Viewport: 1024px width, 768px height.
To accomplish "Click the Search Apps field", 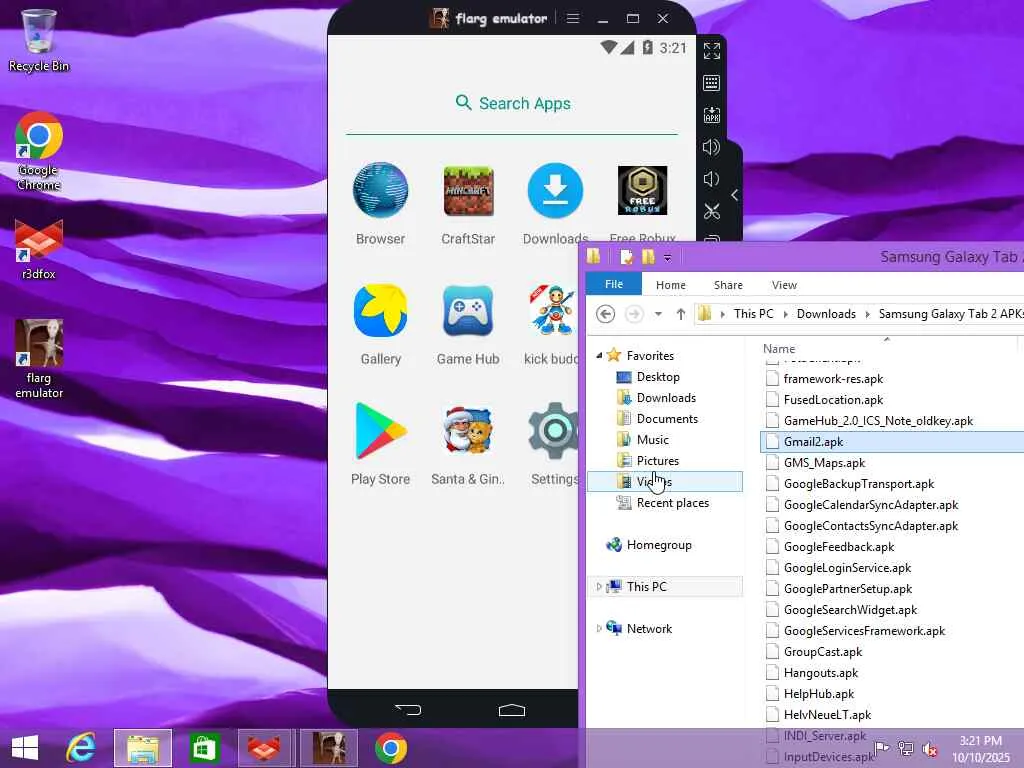I will pyautogui.click(x=512, y=103).
